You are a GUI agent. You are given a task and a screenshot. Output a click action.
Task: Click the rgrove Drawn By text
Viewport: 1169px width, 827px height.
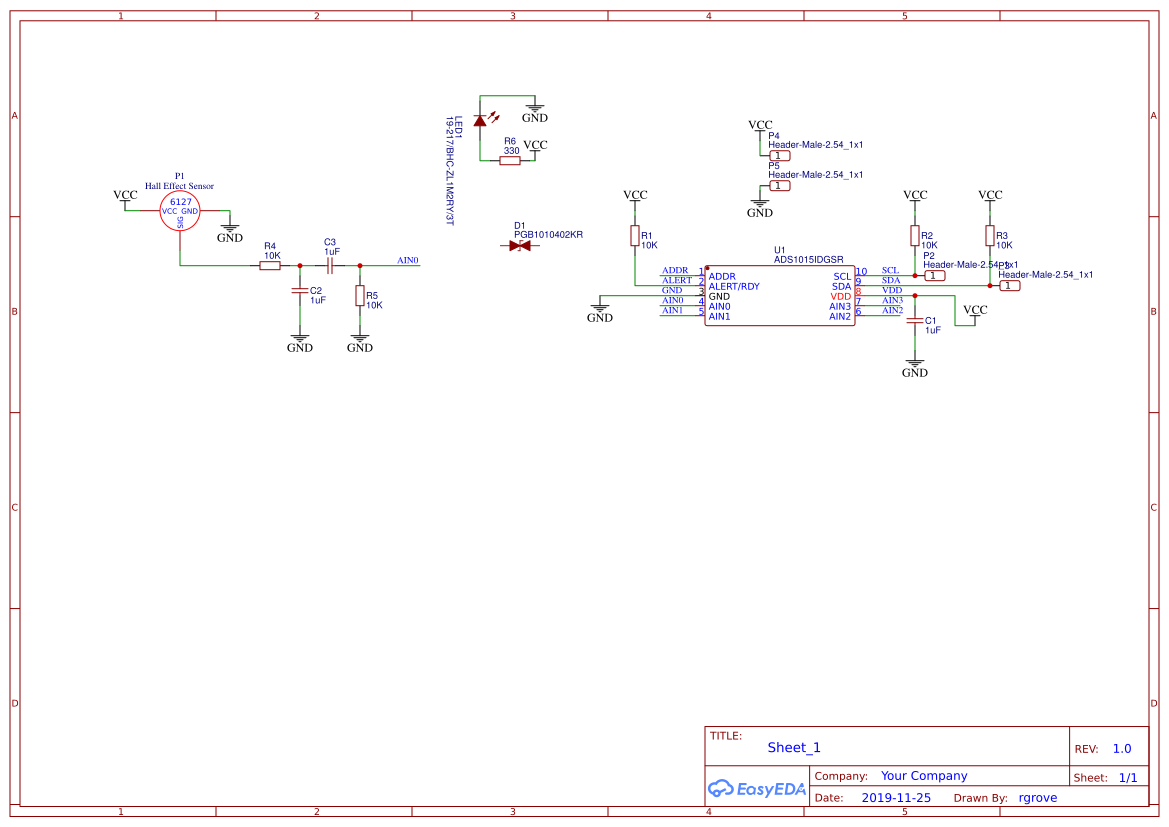[x=1037, y=797]
